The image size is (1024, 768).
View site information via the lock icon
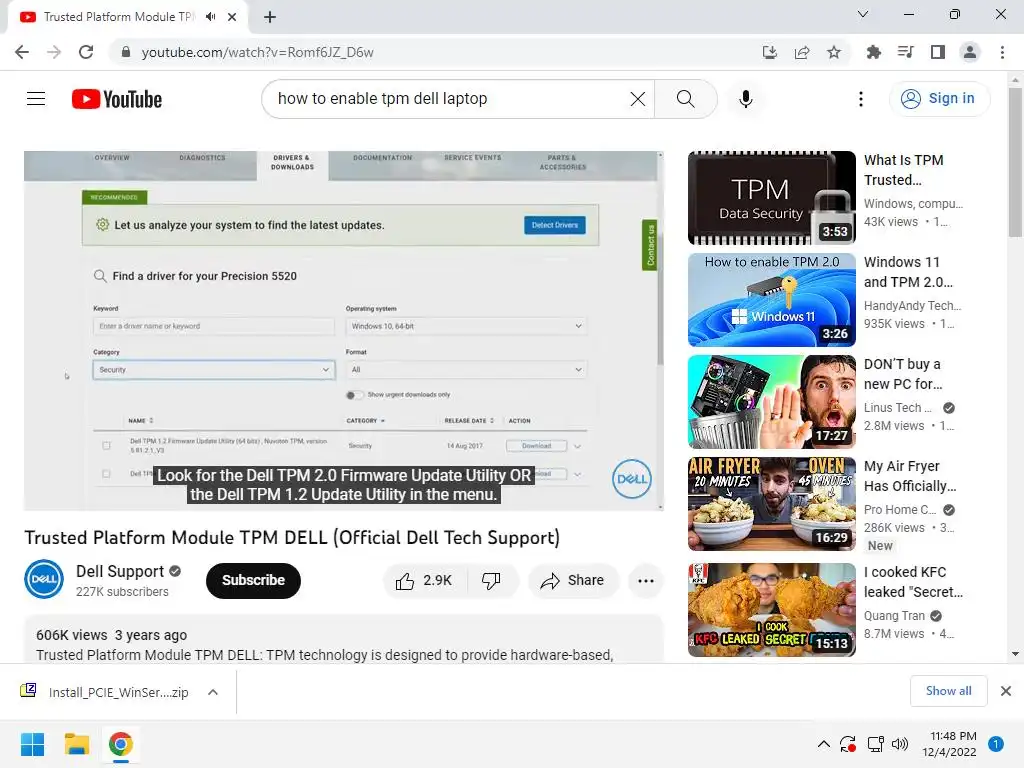click(126, 52)
